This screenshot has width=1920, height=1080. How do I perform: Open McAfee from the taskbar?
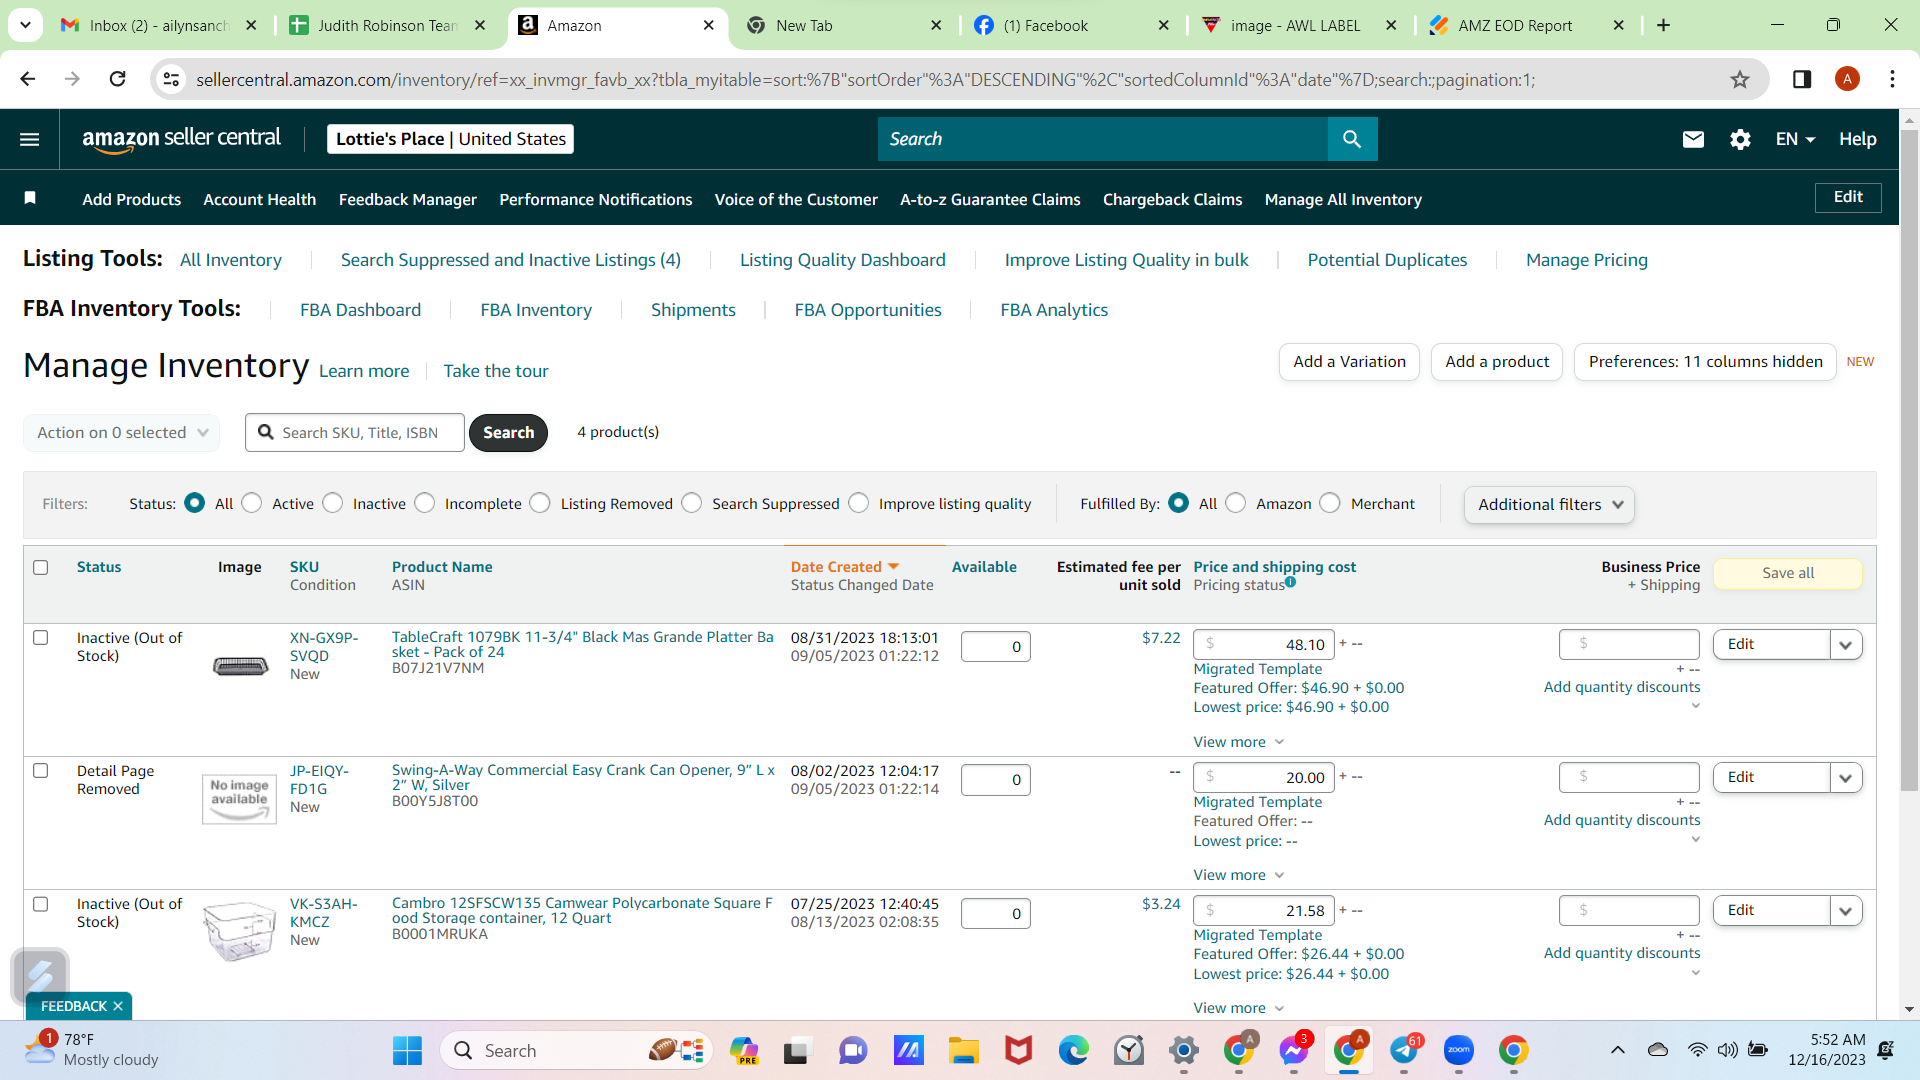1018,1050
